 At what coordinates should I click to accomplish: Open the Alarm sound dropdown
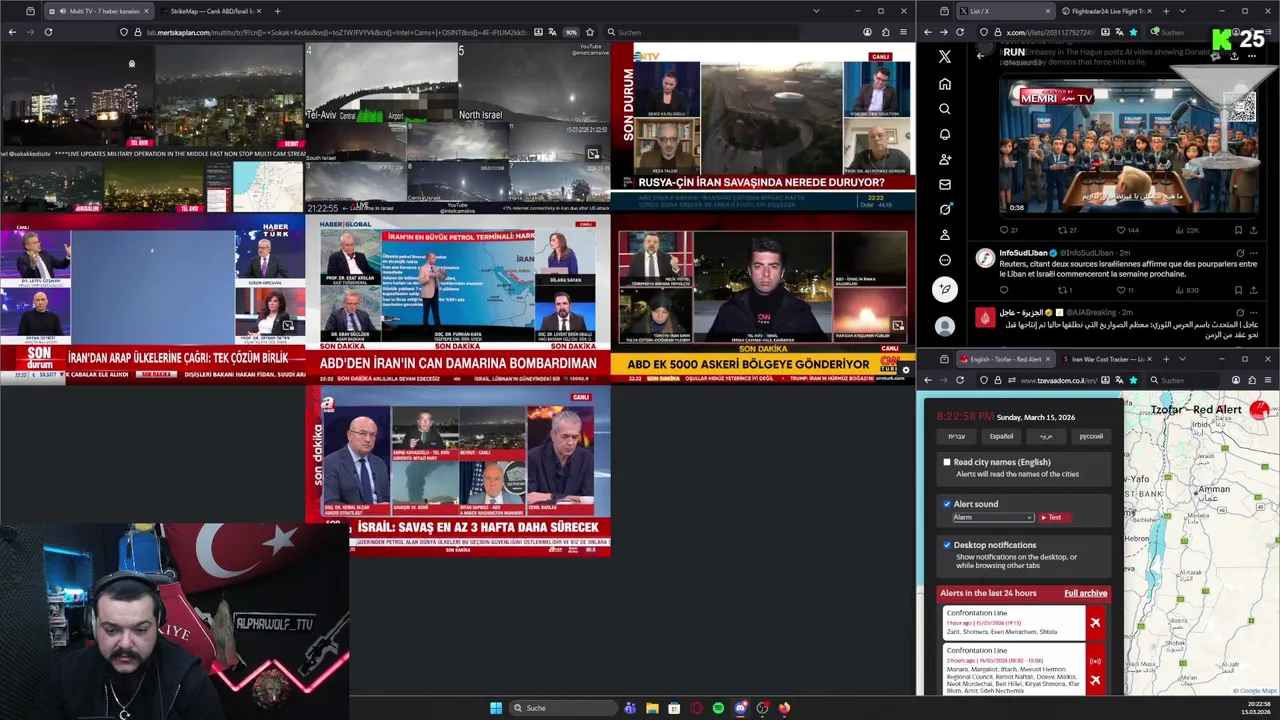click(992, 517)
